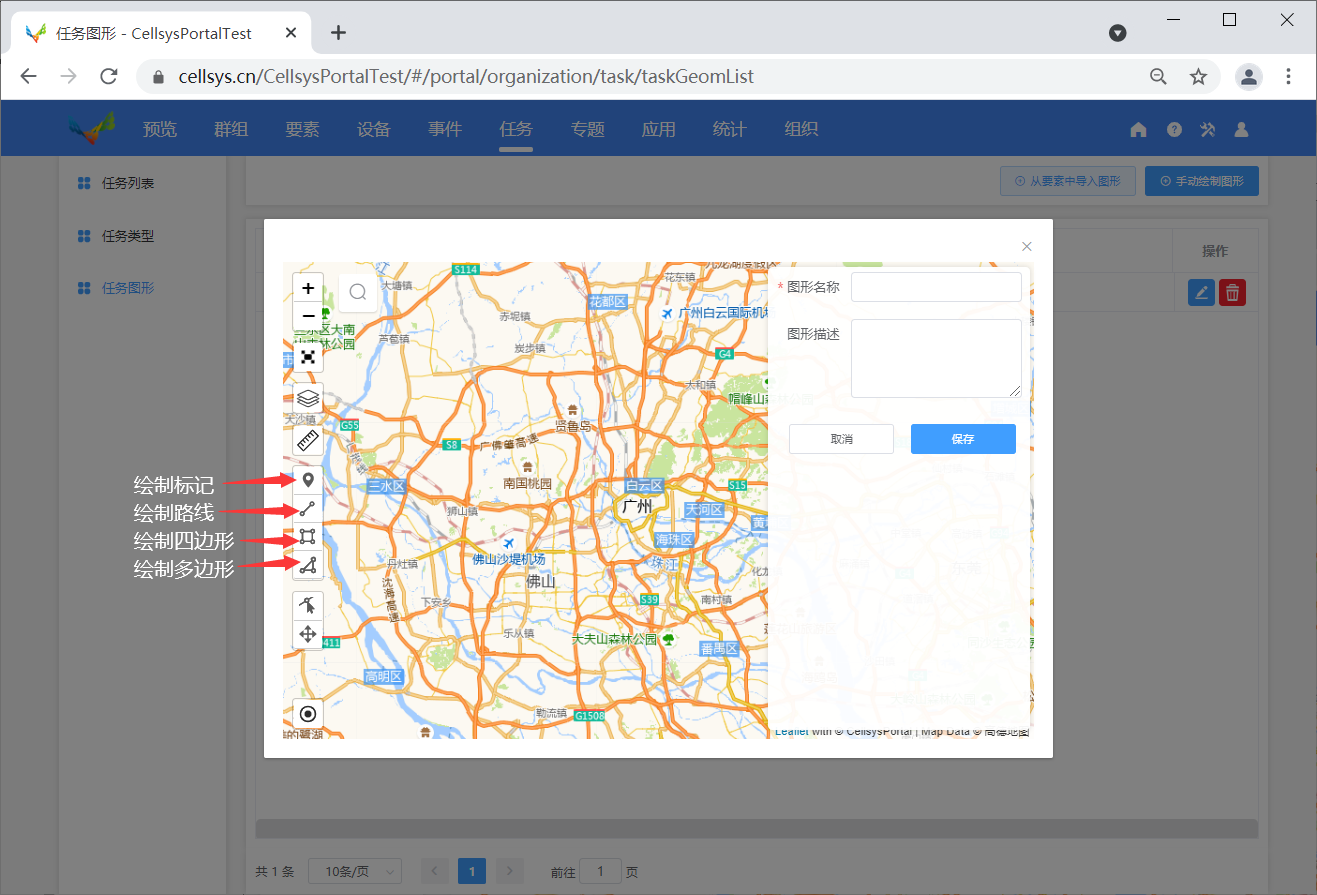Viewport: 1317px width, 895px height.
Task: Select the ruler measure tool
Action: pyautogui.click(x=308, y=440)
